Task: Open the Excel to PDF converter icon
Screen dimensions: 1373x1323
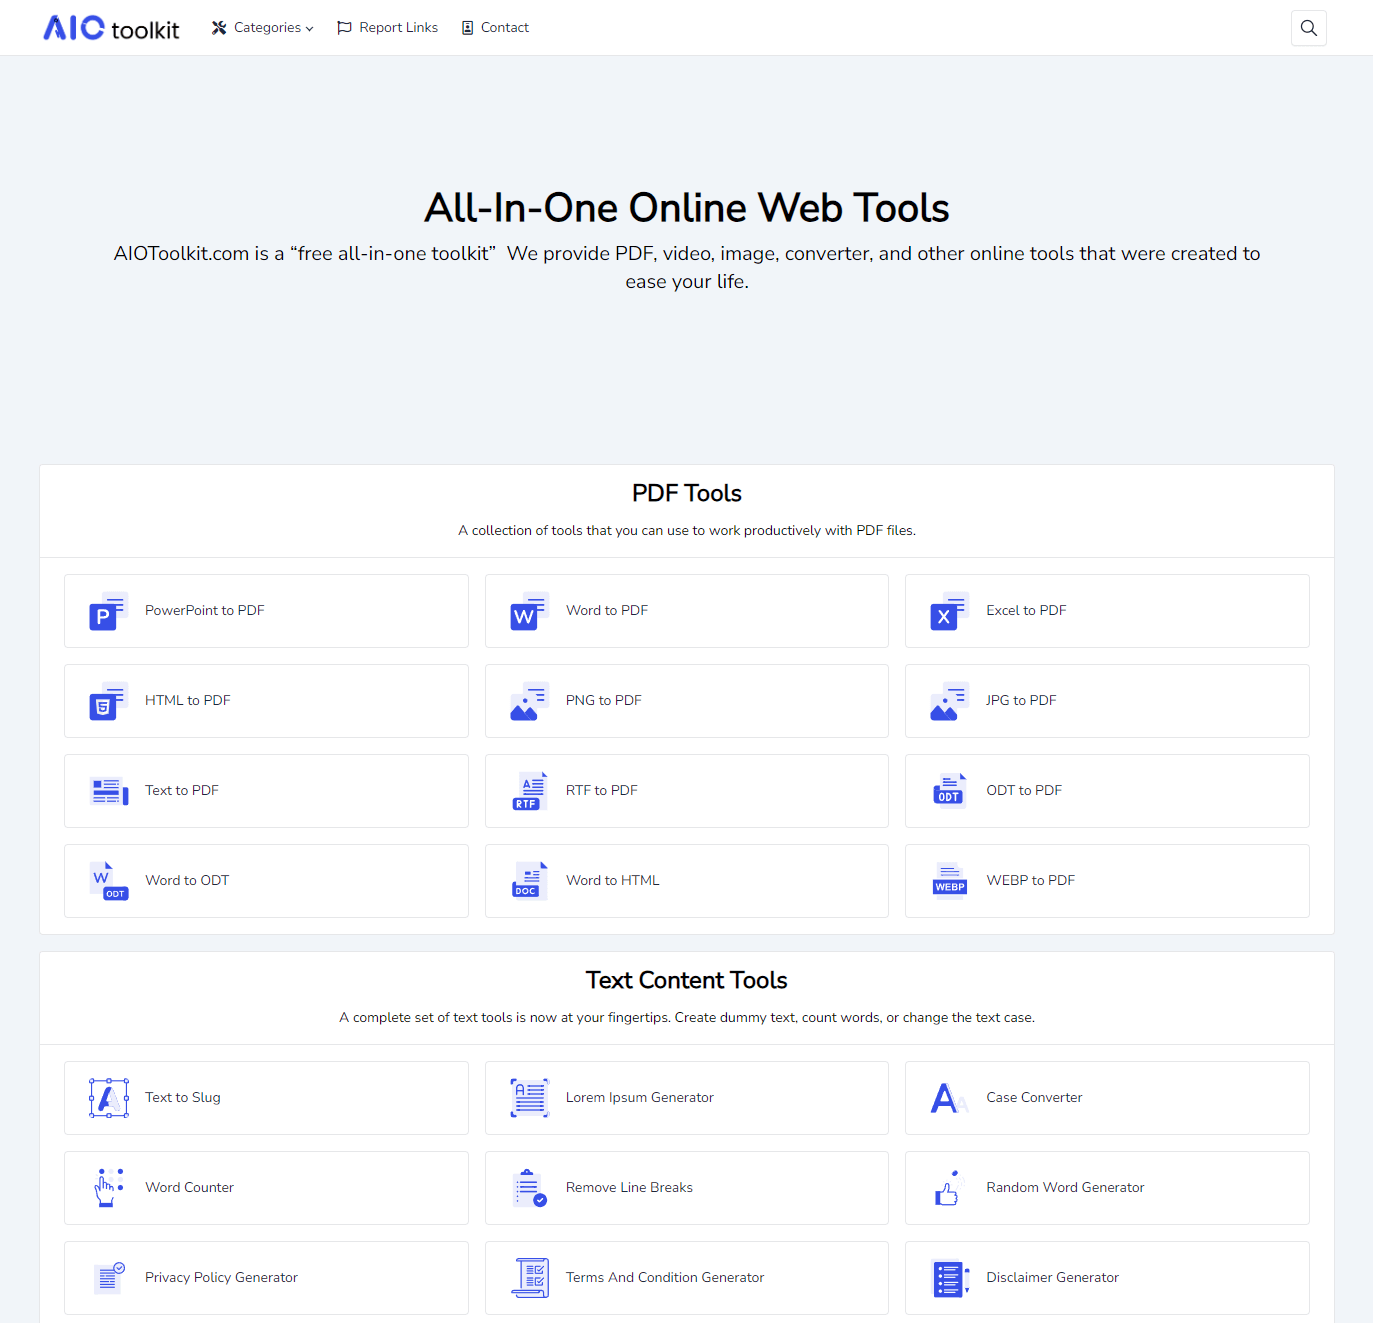Action: click(x=948, y=611)
